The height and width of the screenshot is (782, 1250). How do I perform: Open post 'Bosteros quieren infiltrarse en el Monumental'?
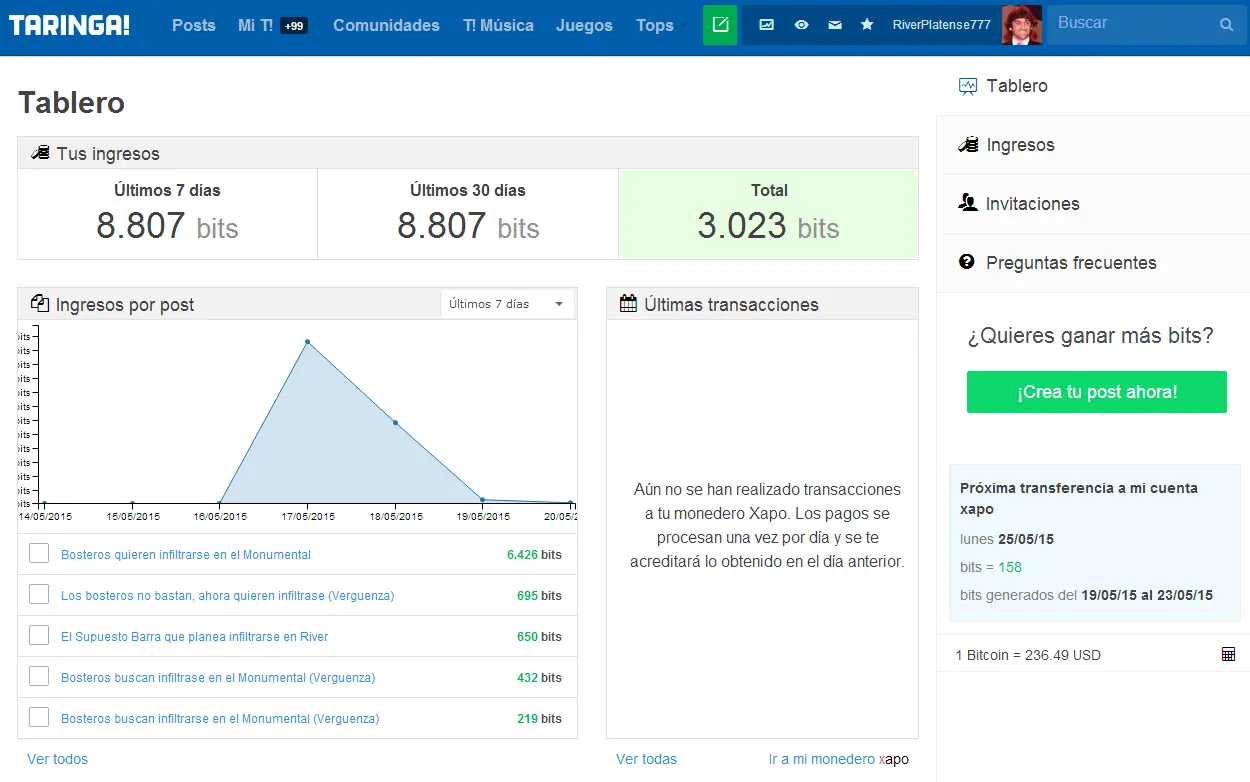tap(186, 554)
